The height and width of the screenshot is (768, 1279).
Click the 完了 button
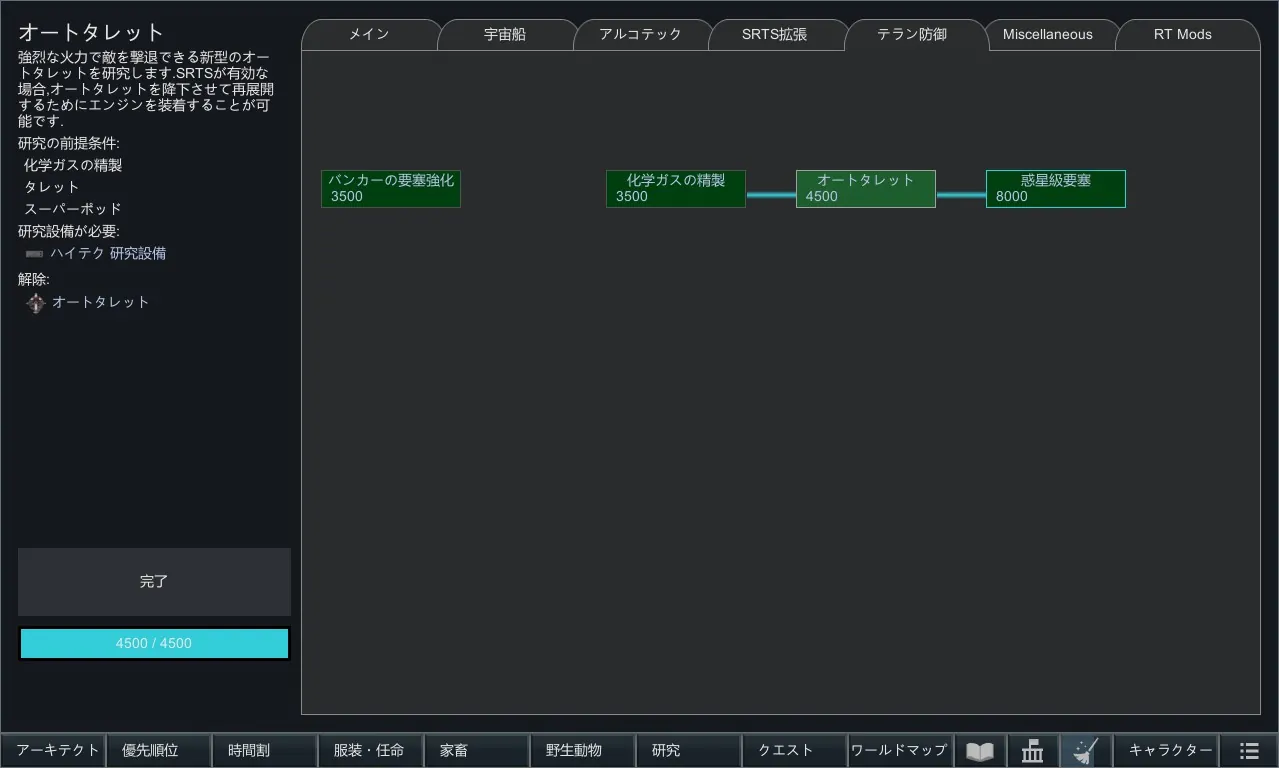pos(154,582)
